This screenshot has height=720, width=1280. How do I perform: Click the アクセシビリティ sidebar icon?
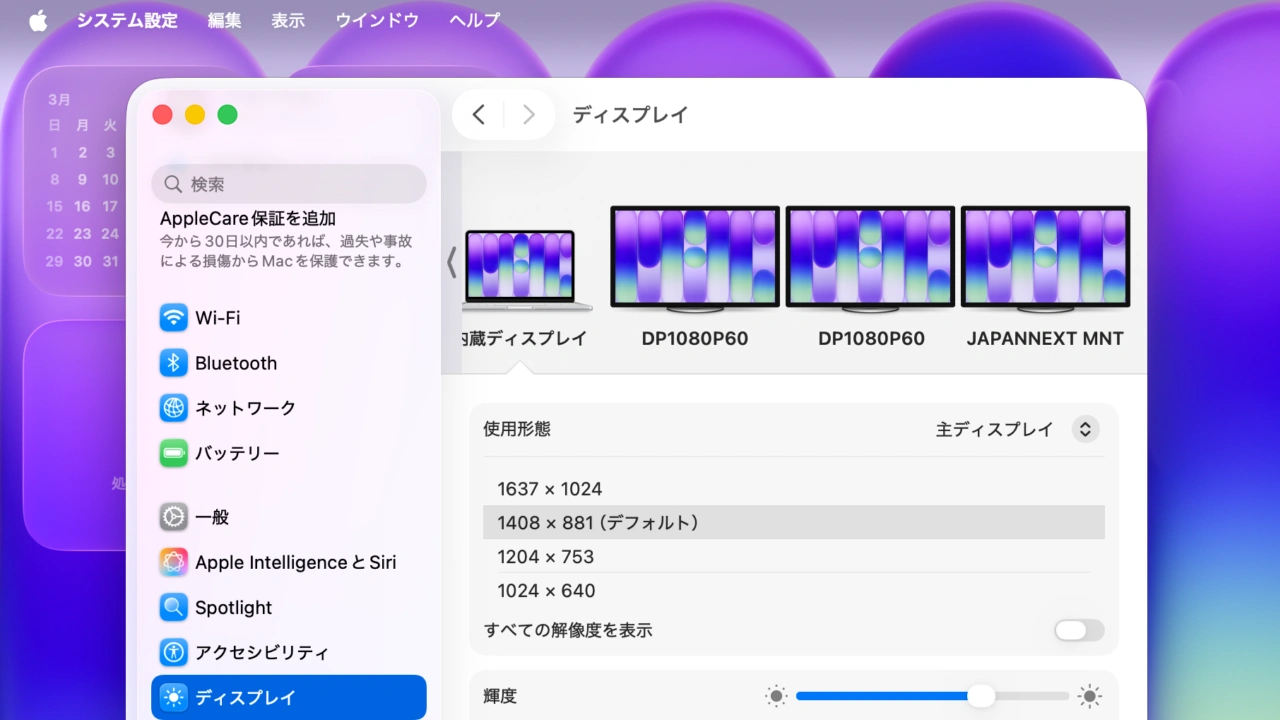[x=173, y=652]
